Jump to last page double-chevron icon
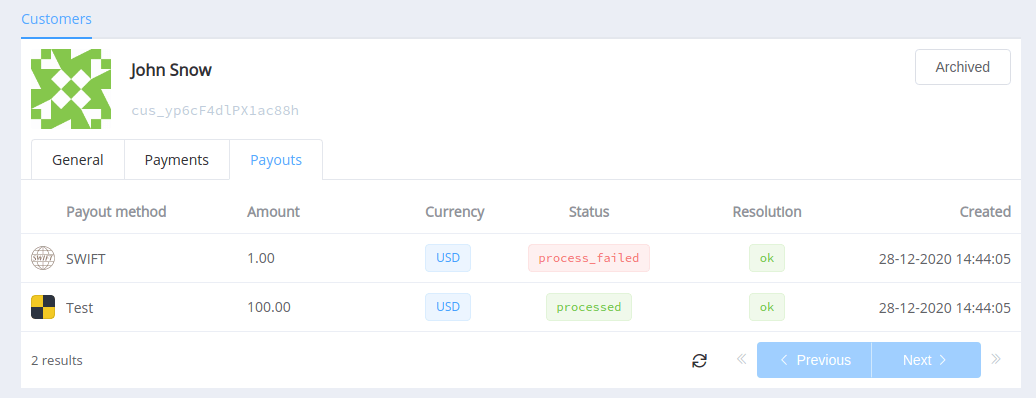 996,360
